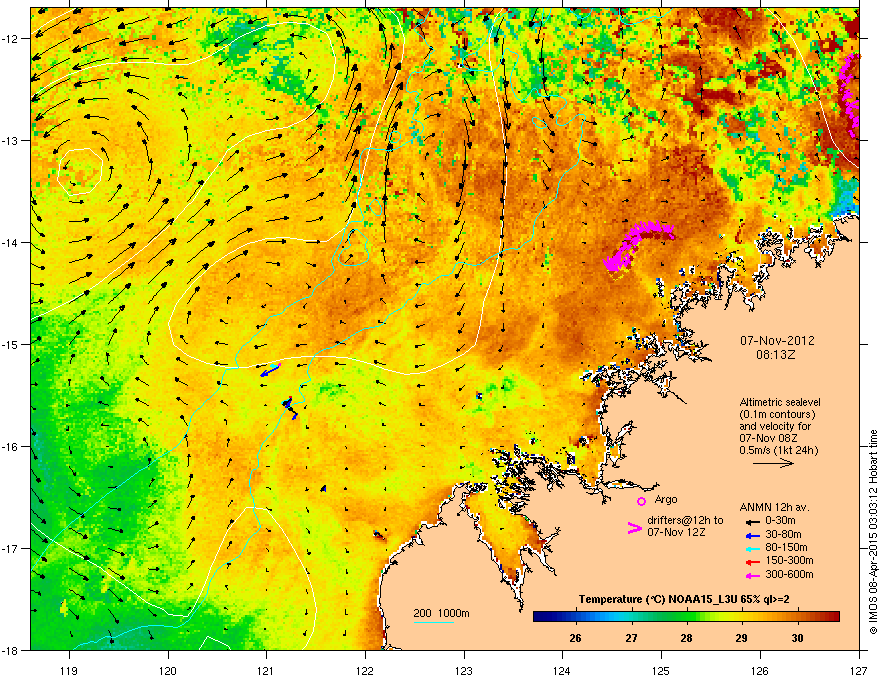This screenshot has width=880, height=680.
Task: Click the '(0.1m contours)' legend text
Action: coord(777,414)
